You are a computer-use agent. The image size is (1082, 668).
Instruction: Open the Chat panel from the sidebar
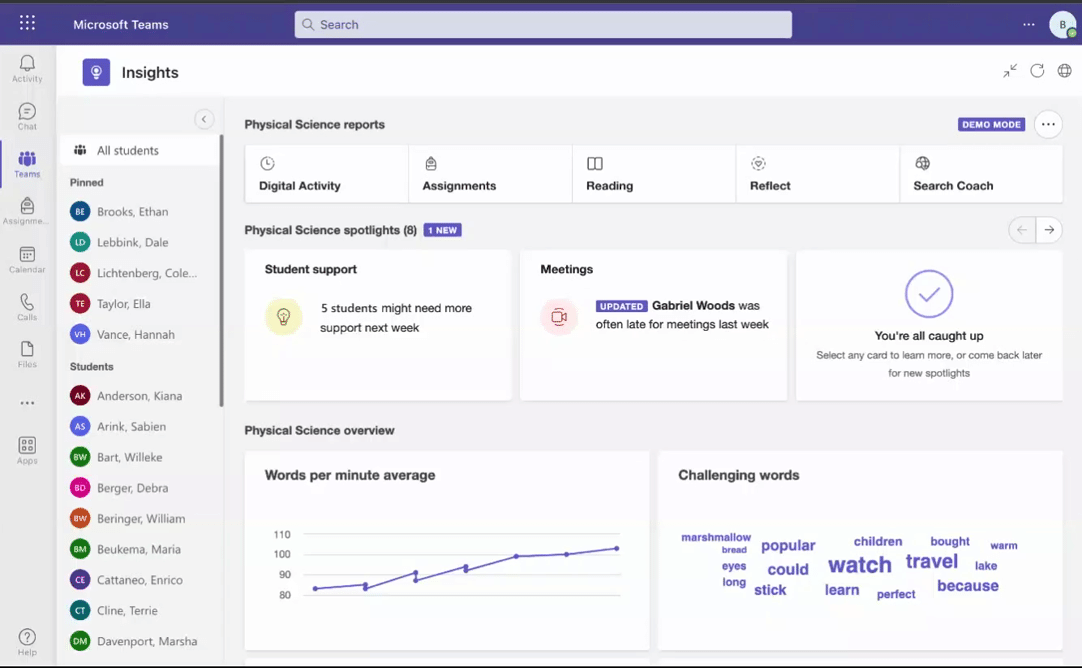[27, 115]
